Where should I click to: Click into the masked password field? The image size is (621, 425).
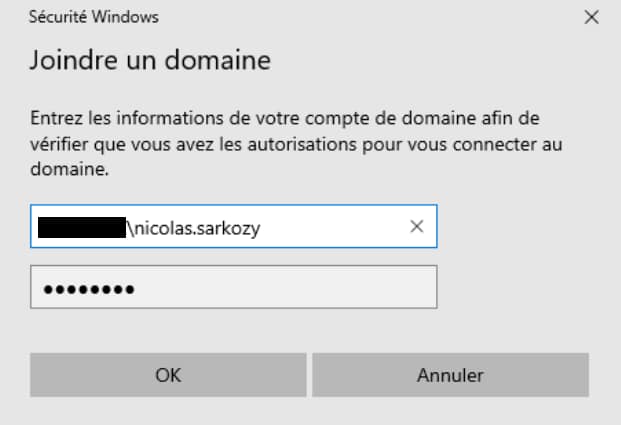tap(234, 288)
